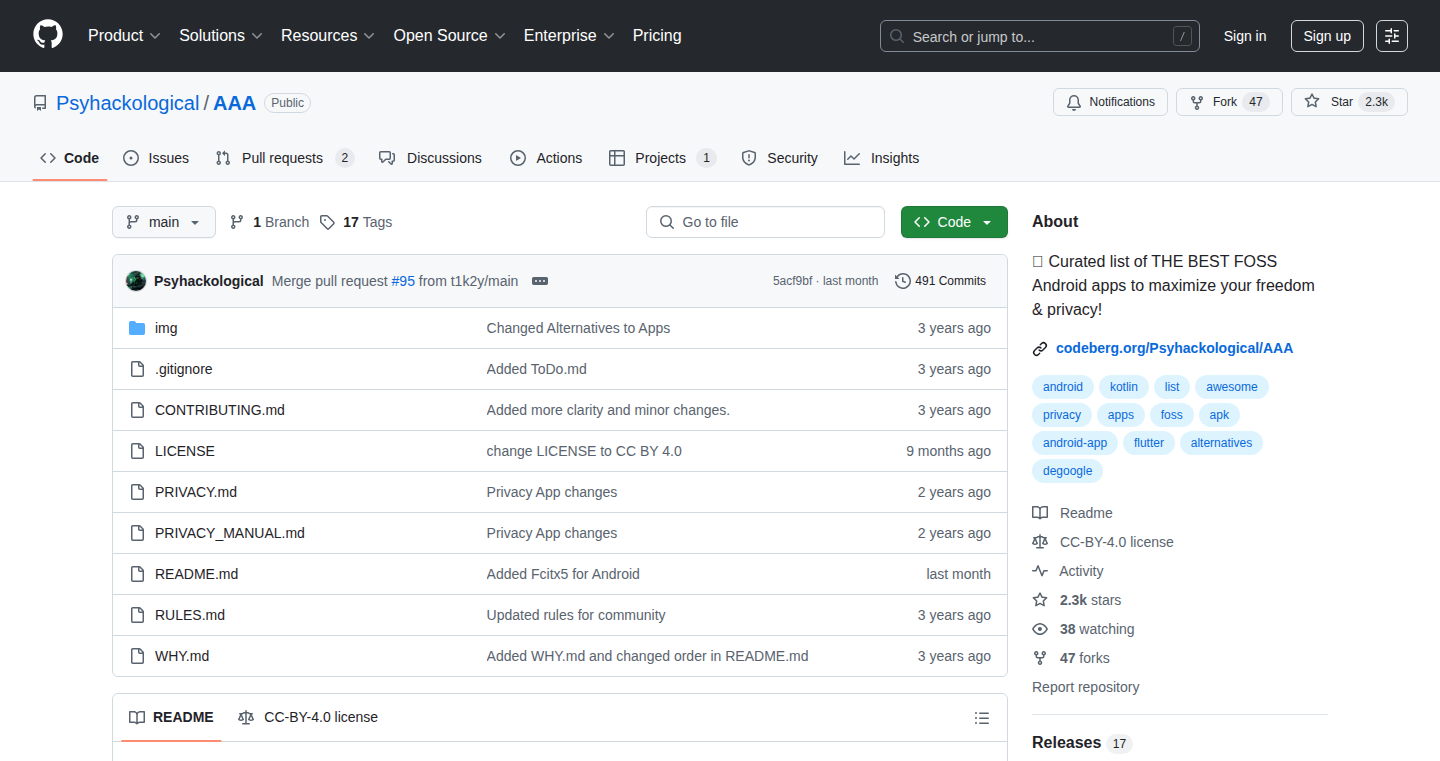The height and width of the screenshot is (761, 1440).
Task: Open pull request #95 link
Action: coord(403,281)
